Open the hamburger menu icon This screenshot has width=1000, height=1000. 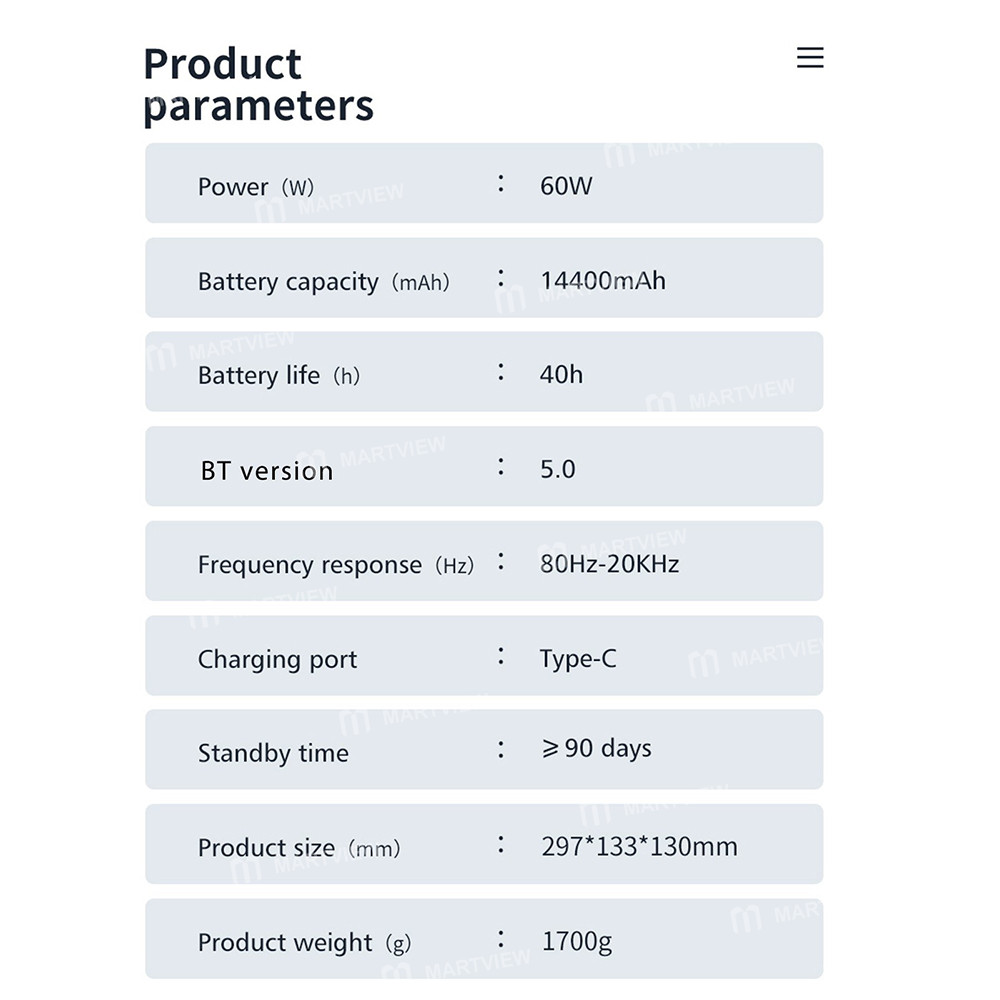(810, 58)
